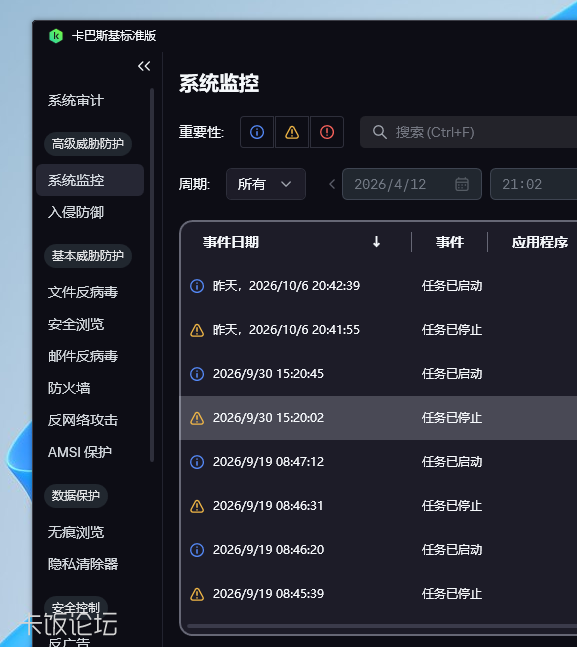Select date text 2026/9/19 08:47:12

click(268, 462)
